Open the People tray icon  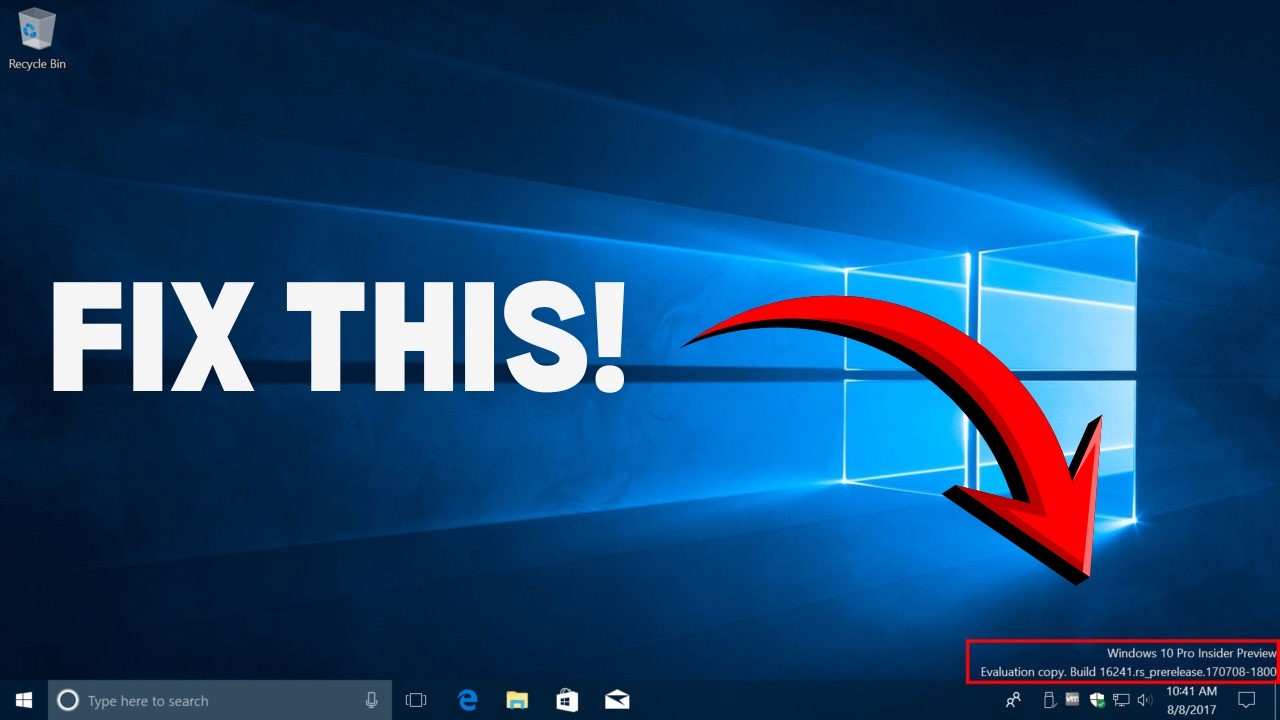pyautogui.click(x=1014, y=700)
